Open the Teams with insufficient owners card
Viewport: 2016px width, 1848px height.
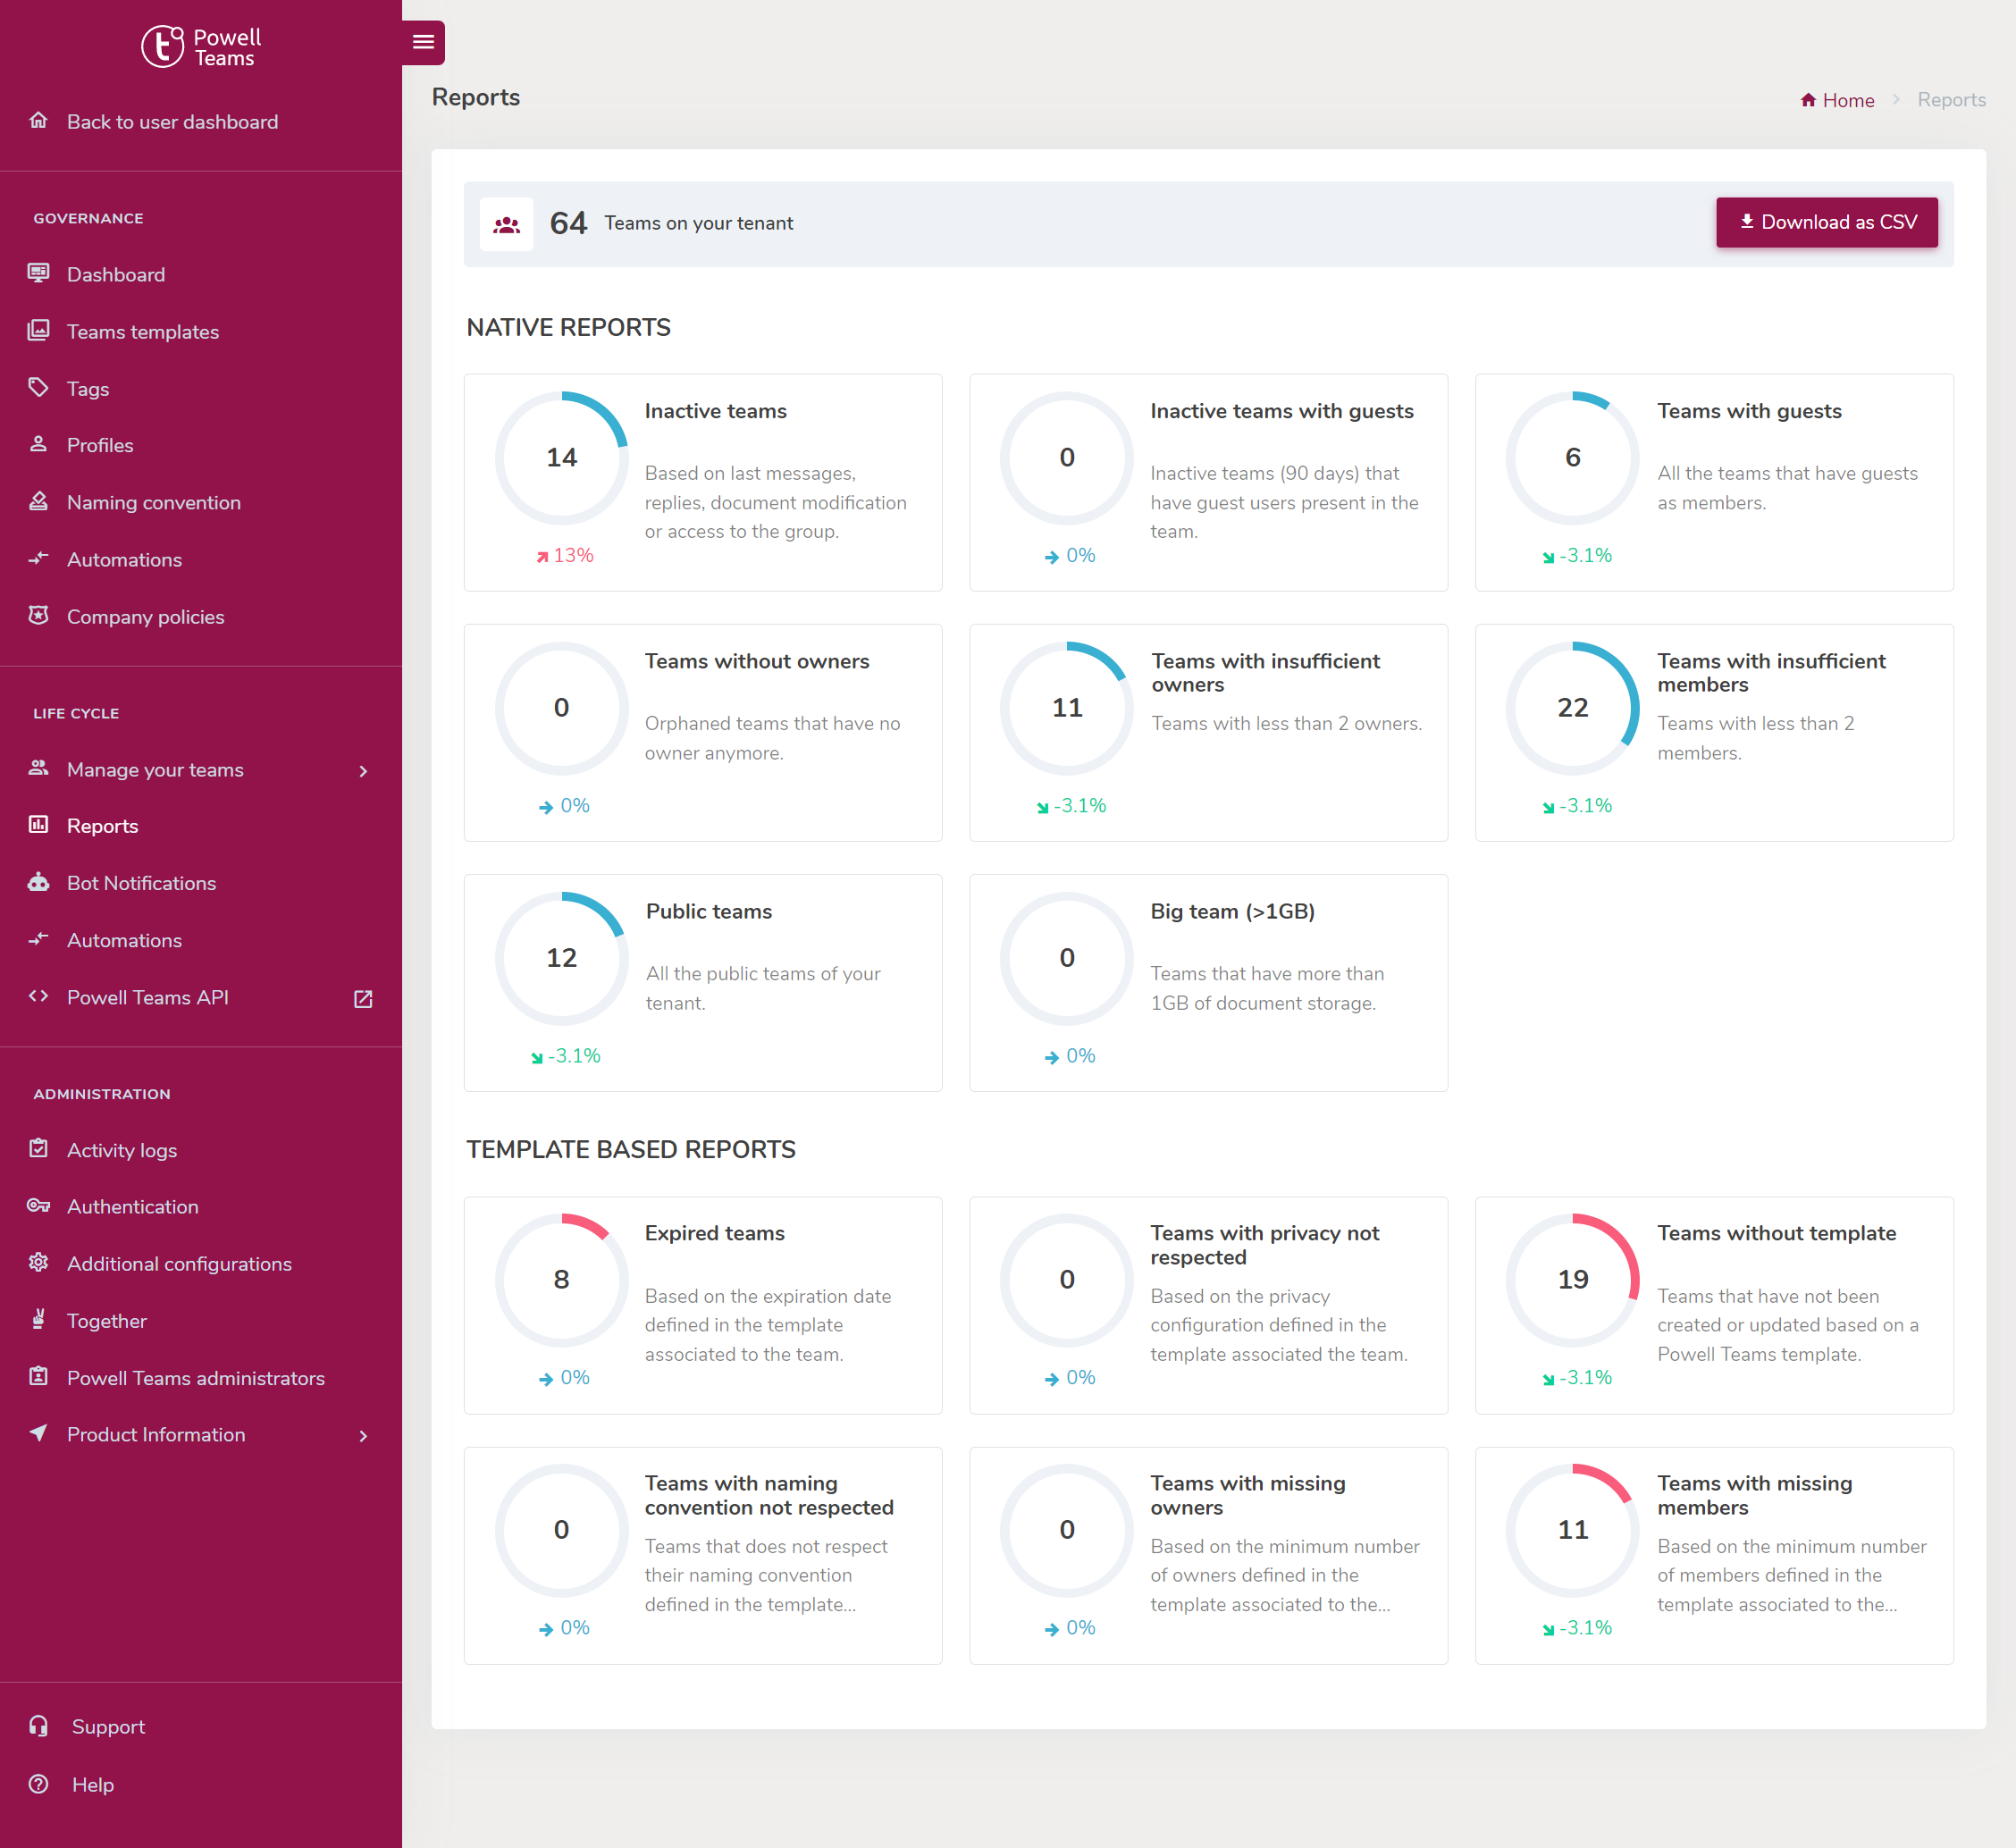(1209, 733)
